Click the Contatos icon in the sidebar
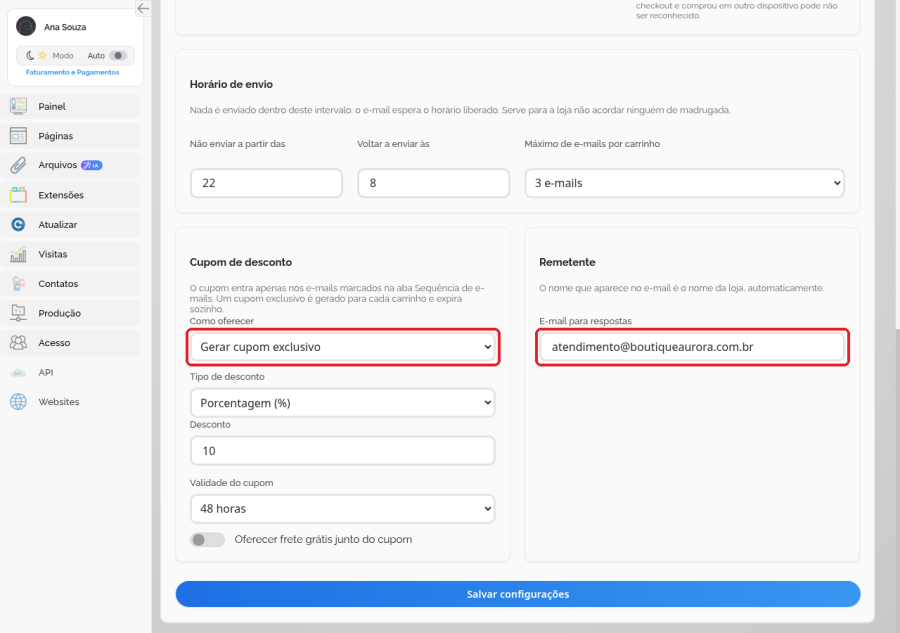900x633 pixels. pyautogui.click(x=18, y=284)
